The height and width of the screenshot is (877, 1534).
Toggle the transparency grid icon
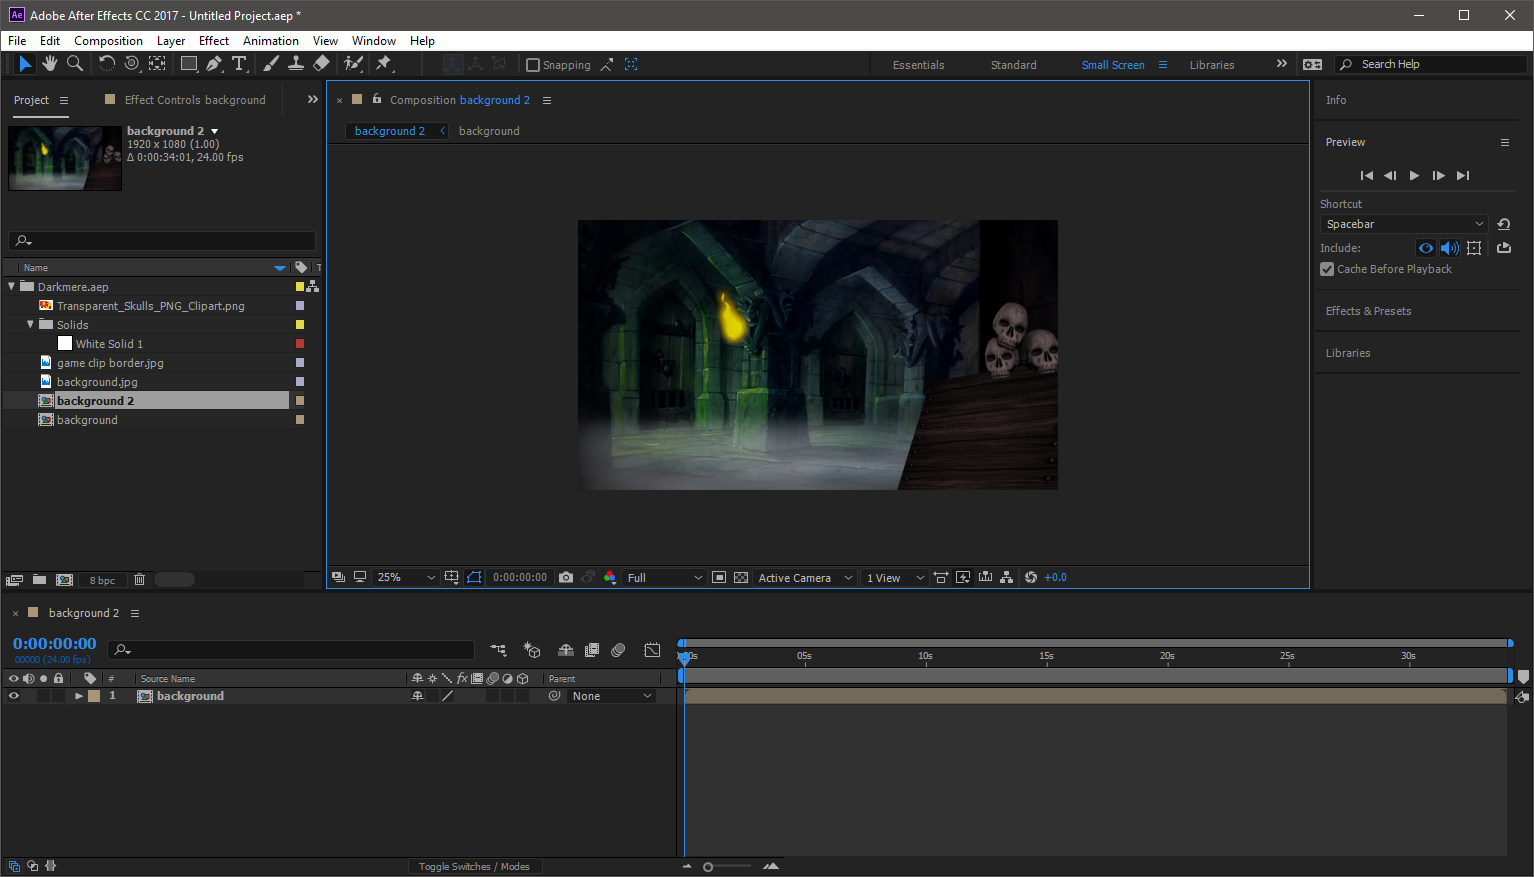pyautogui.click(x=741, y=578)
